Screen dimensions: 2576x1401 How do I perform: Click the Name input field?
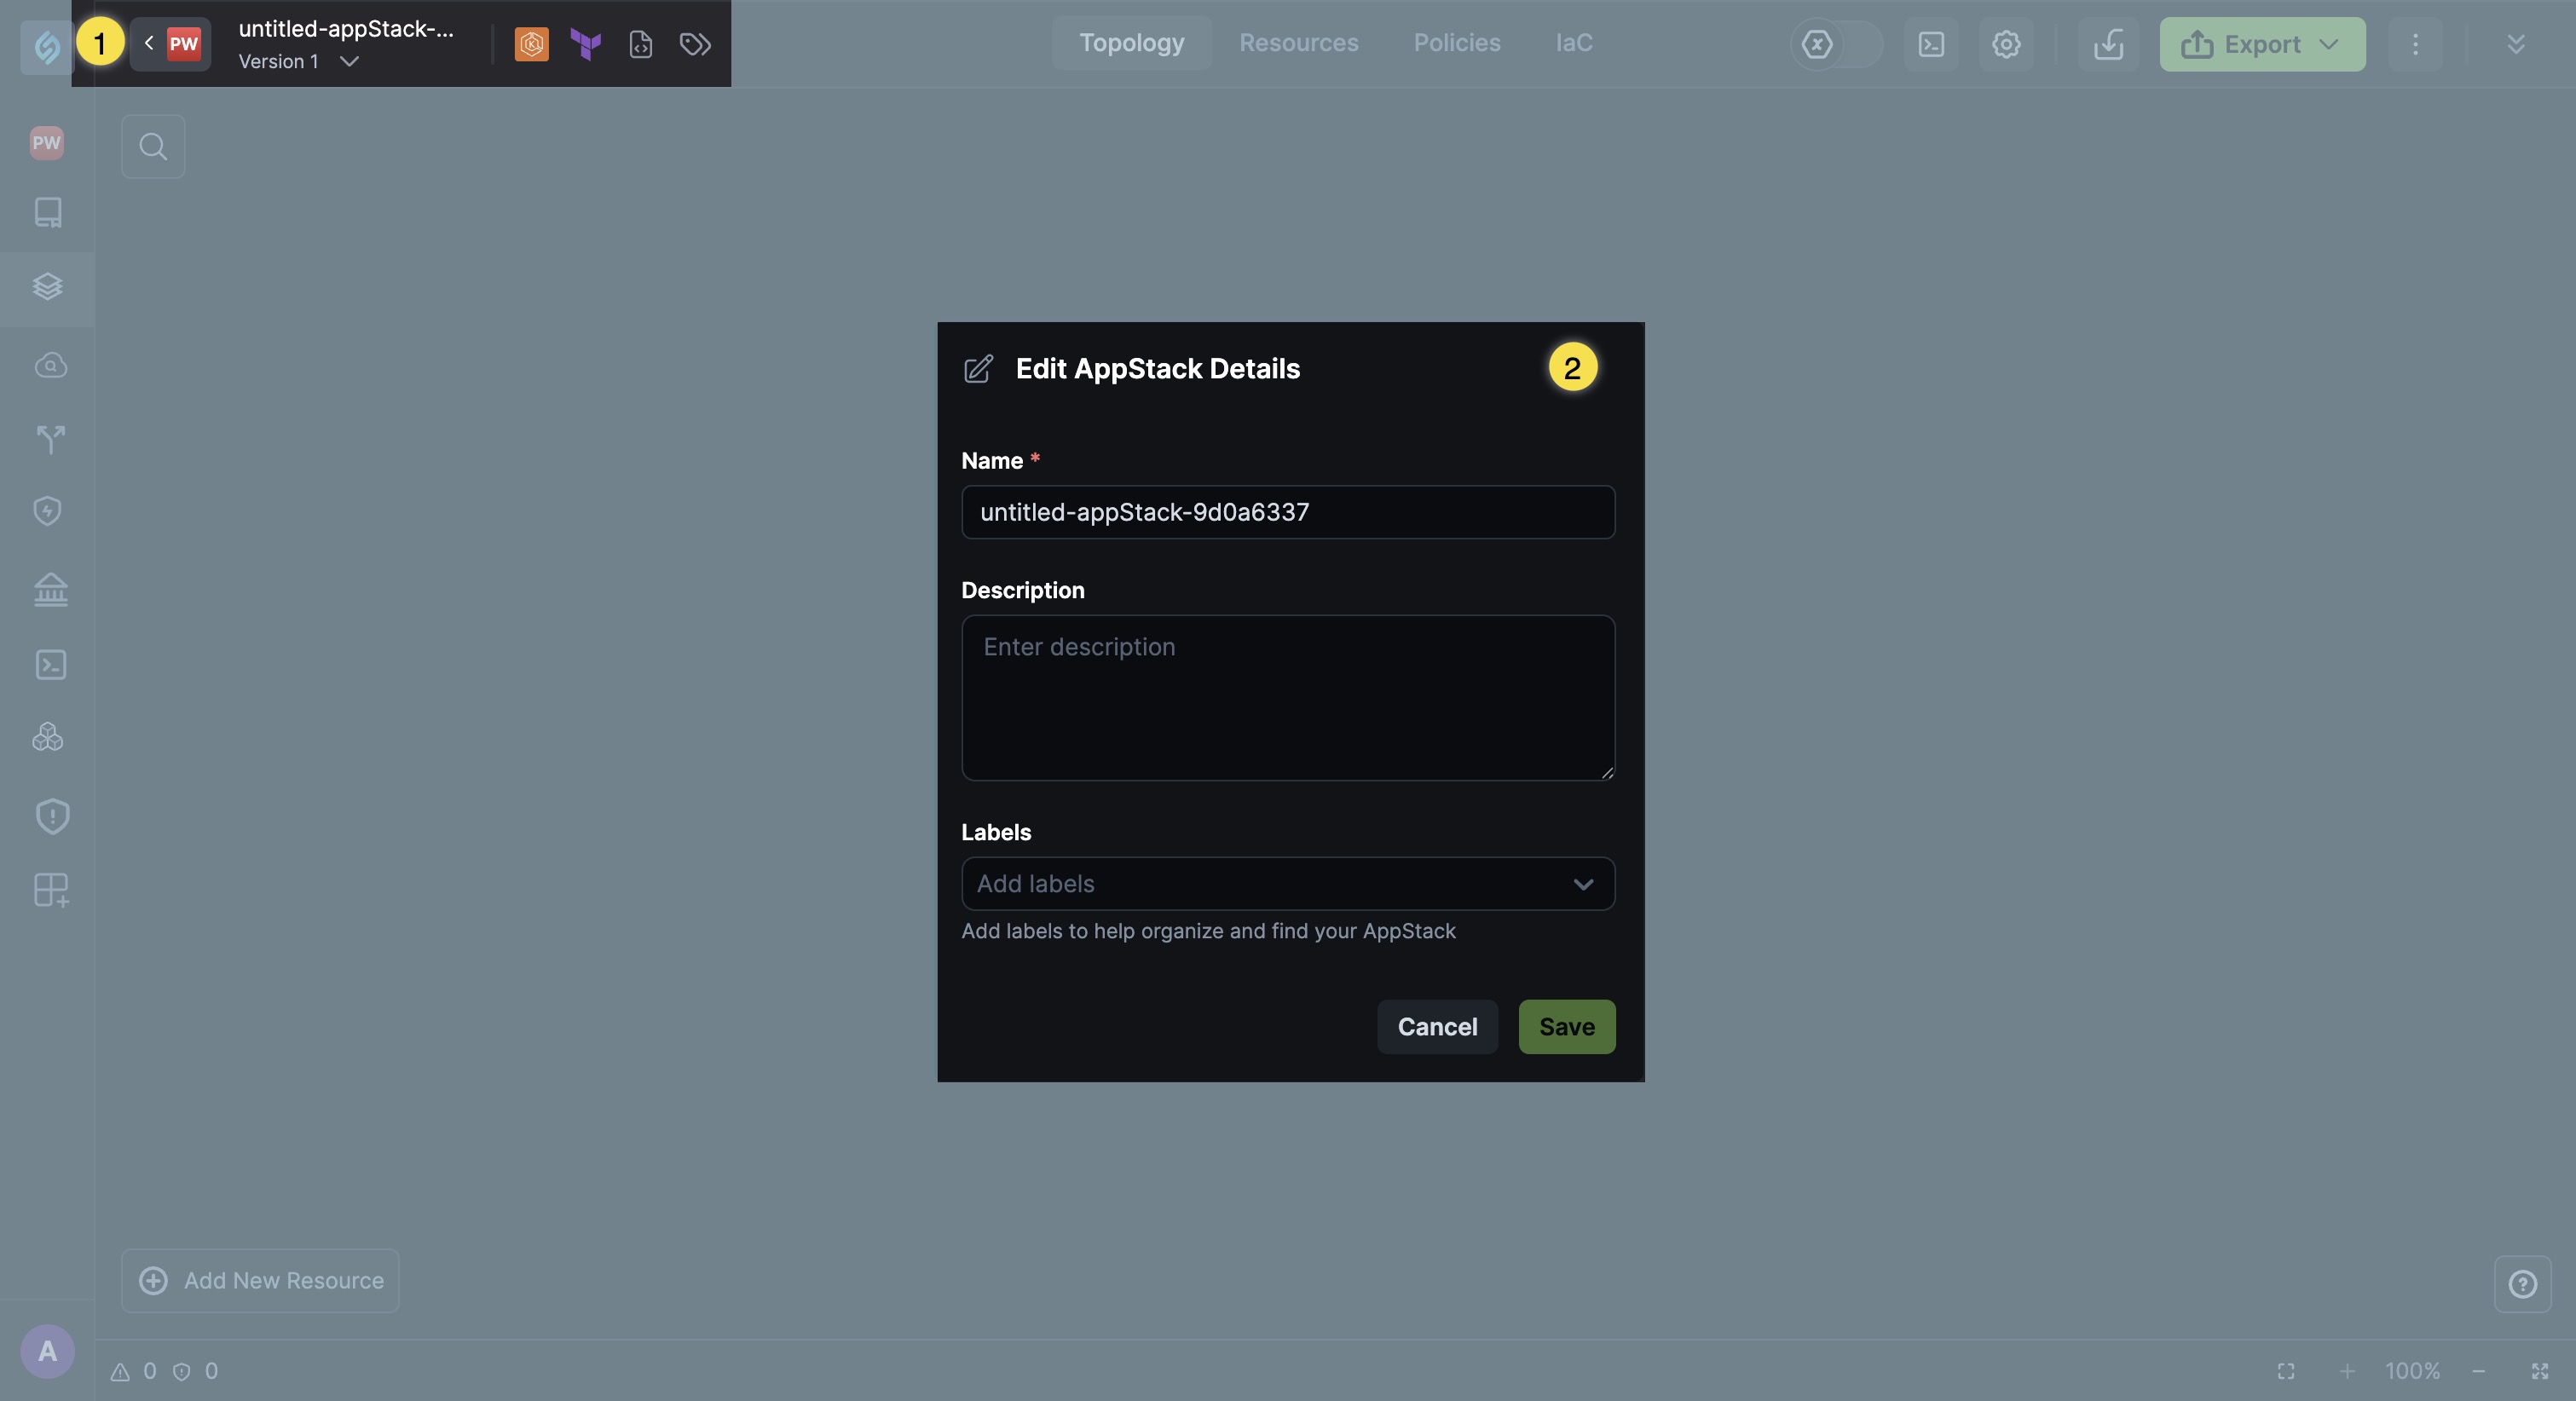(1288, 512)
